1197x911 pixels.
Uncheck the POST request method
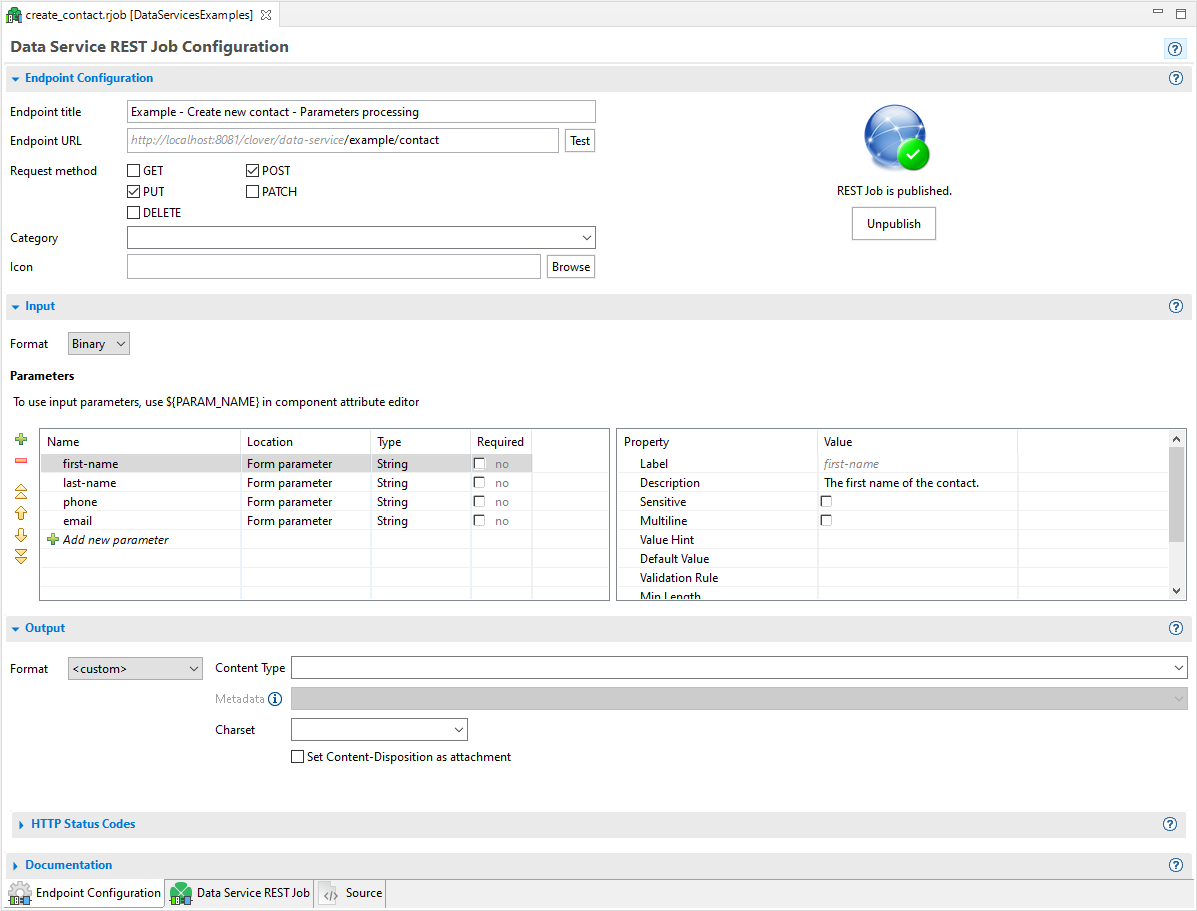click(x=253, y=171)
